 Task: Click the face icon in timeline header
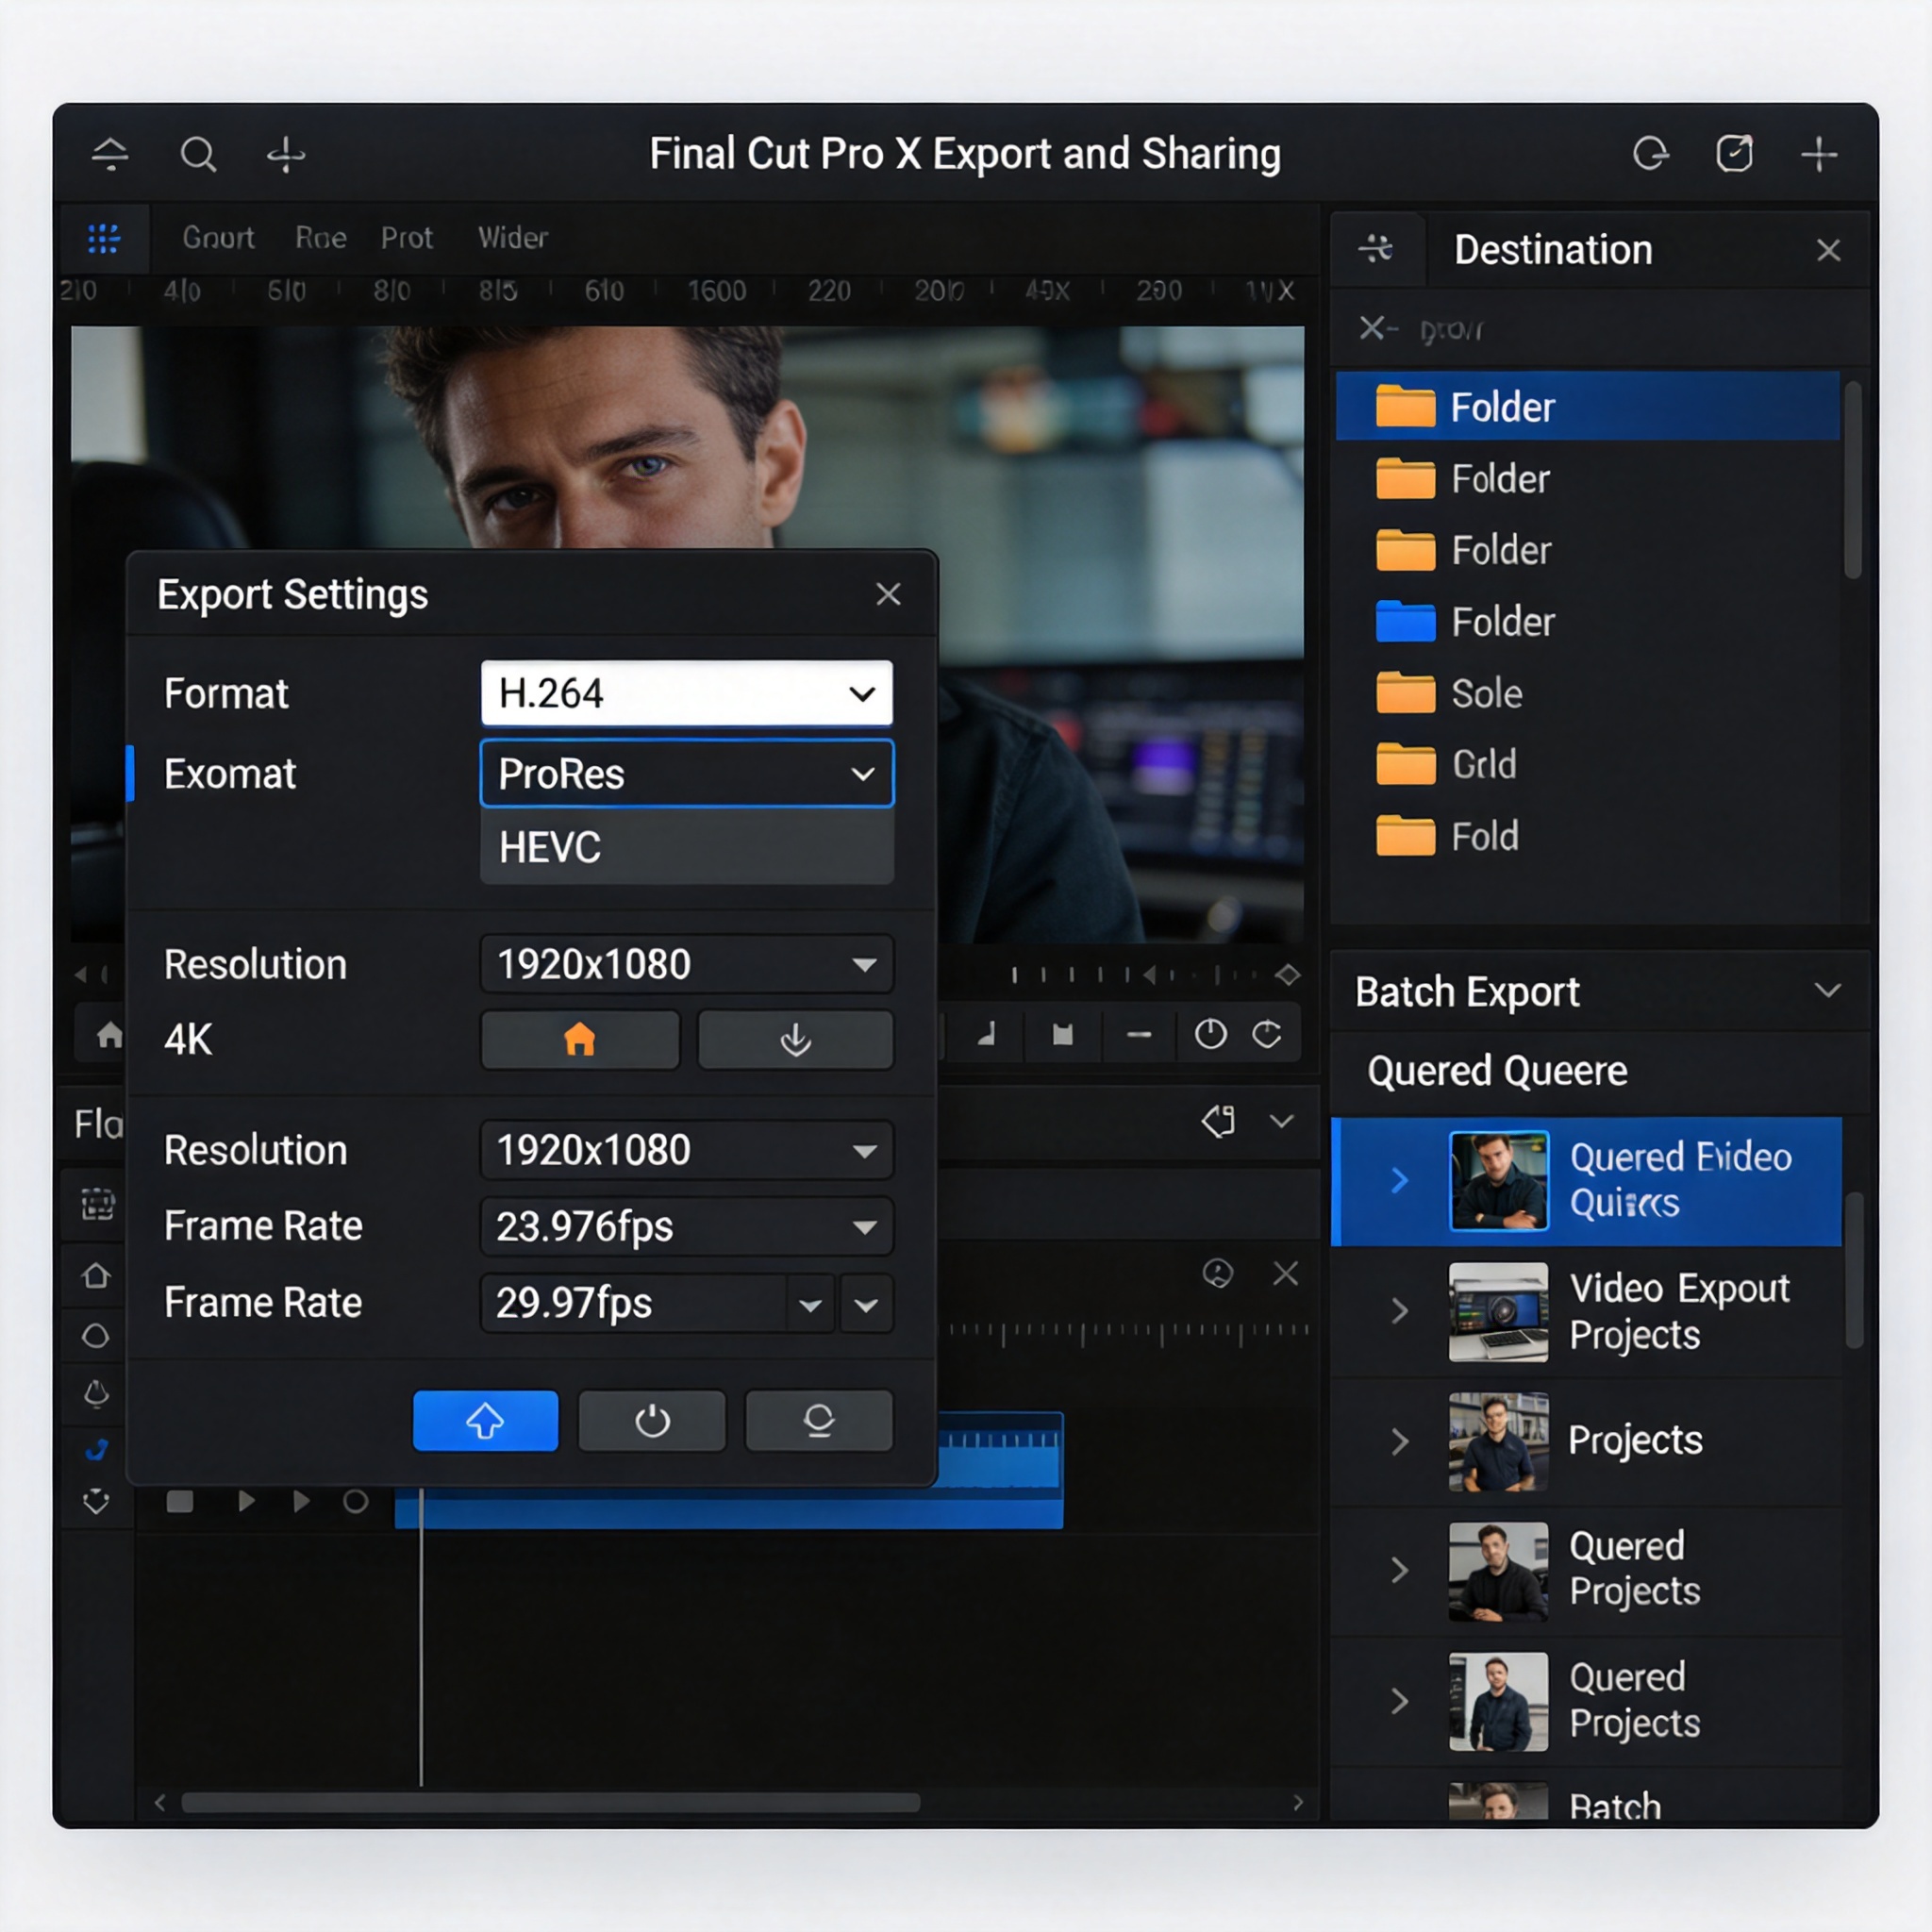tap(1217, 1273)
